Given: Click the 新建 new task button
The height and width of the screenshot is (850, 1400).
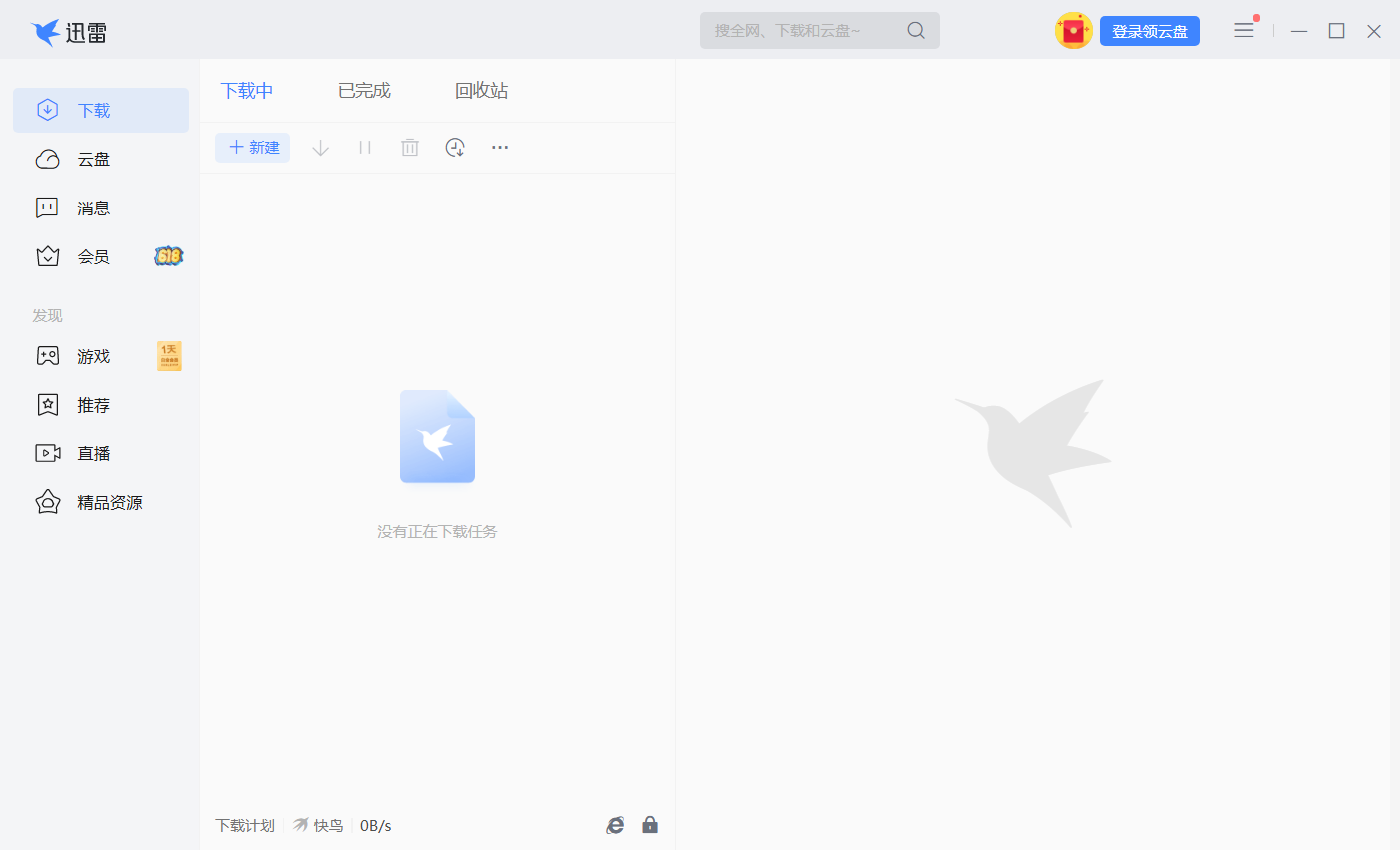Looking at the screenshot, I should tap(253, 148).
